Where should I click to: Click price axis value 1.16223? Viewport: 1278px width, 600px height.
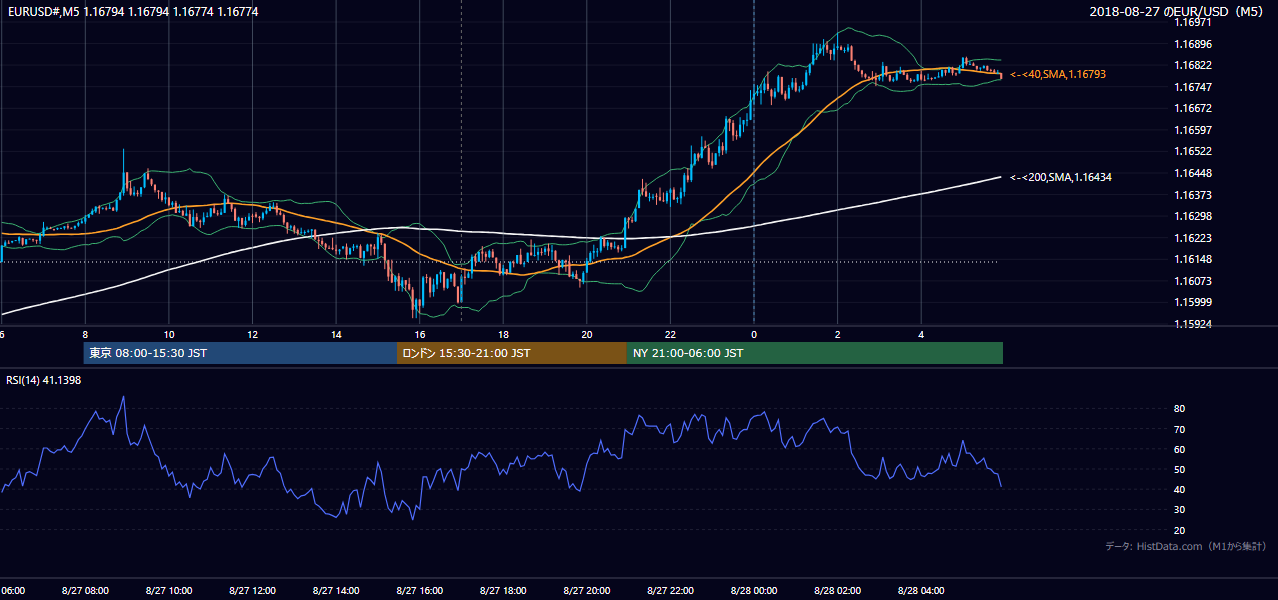(1194, 238)
